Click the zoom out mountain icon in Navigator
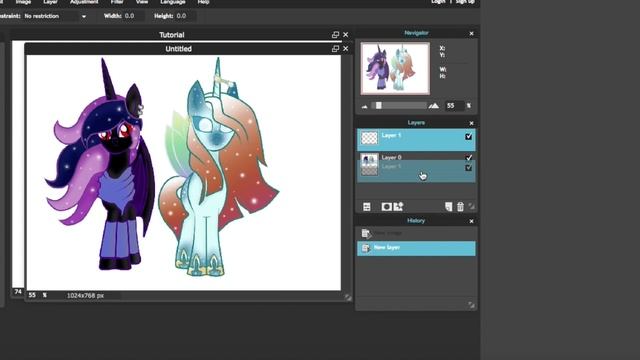Image resolution: width=640 pixels, height=360 pixels. [x=364, y=107]
